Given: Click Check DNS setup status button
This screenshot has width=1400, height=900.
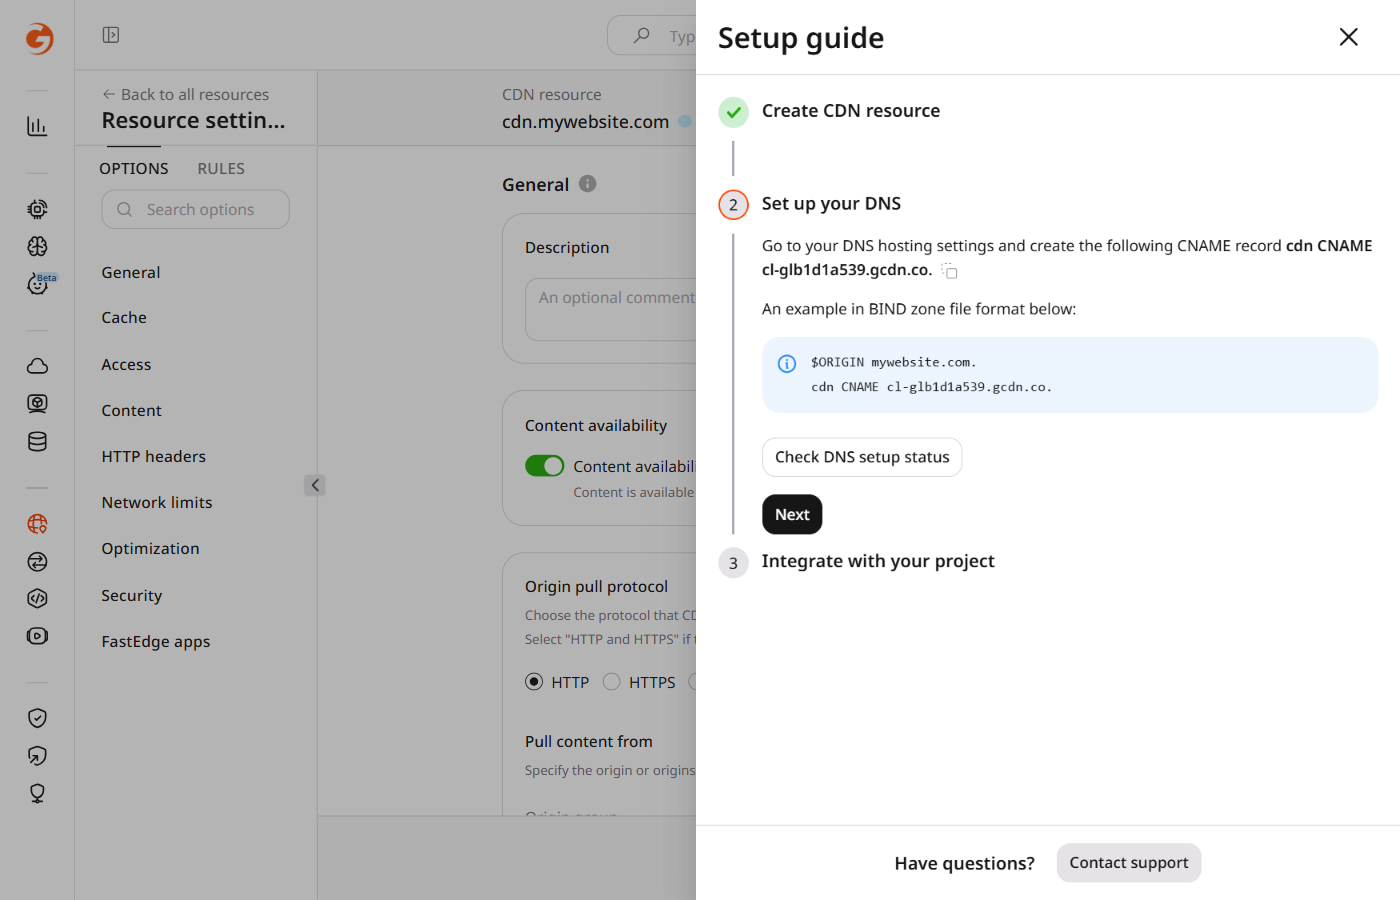Looking at the screenshot, I should pyautogui.click(x=862, y=457).
